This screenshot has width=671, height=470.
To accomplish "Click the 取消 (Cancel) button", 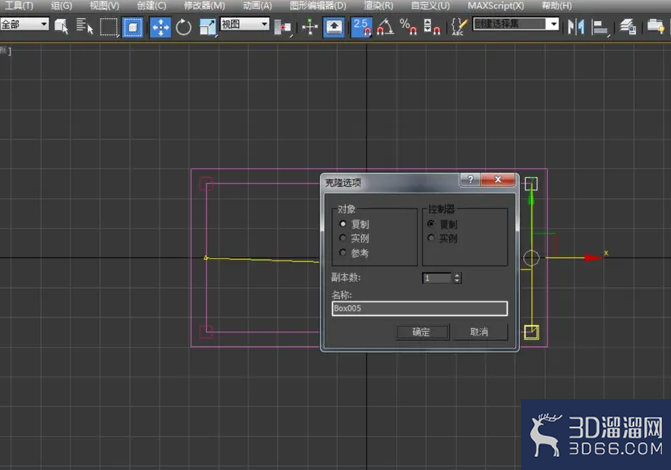I will coord(480,332).
